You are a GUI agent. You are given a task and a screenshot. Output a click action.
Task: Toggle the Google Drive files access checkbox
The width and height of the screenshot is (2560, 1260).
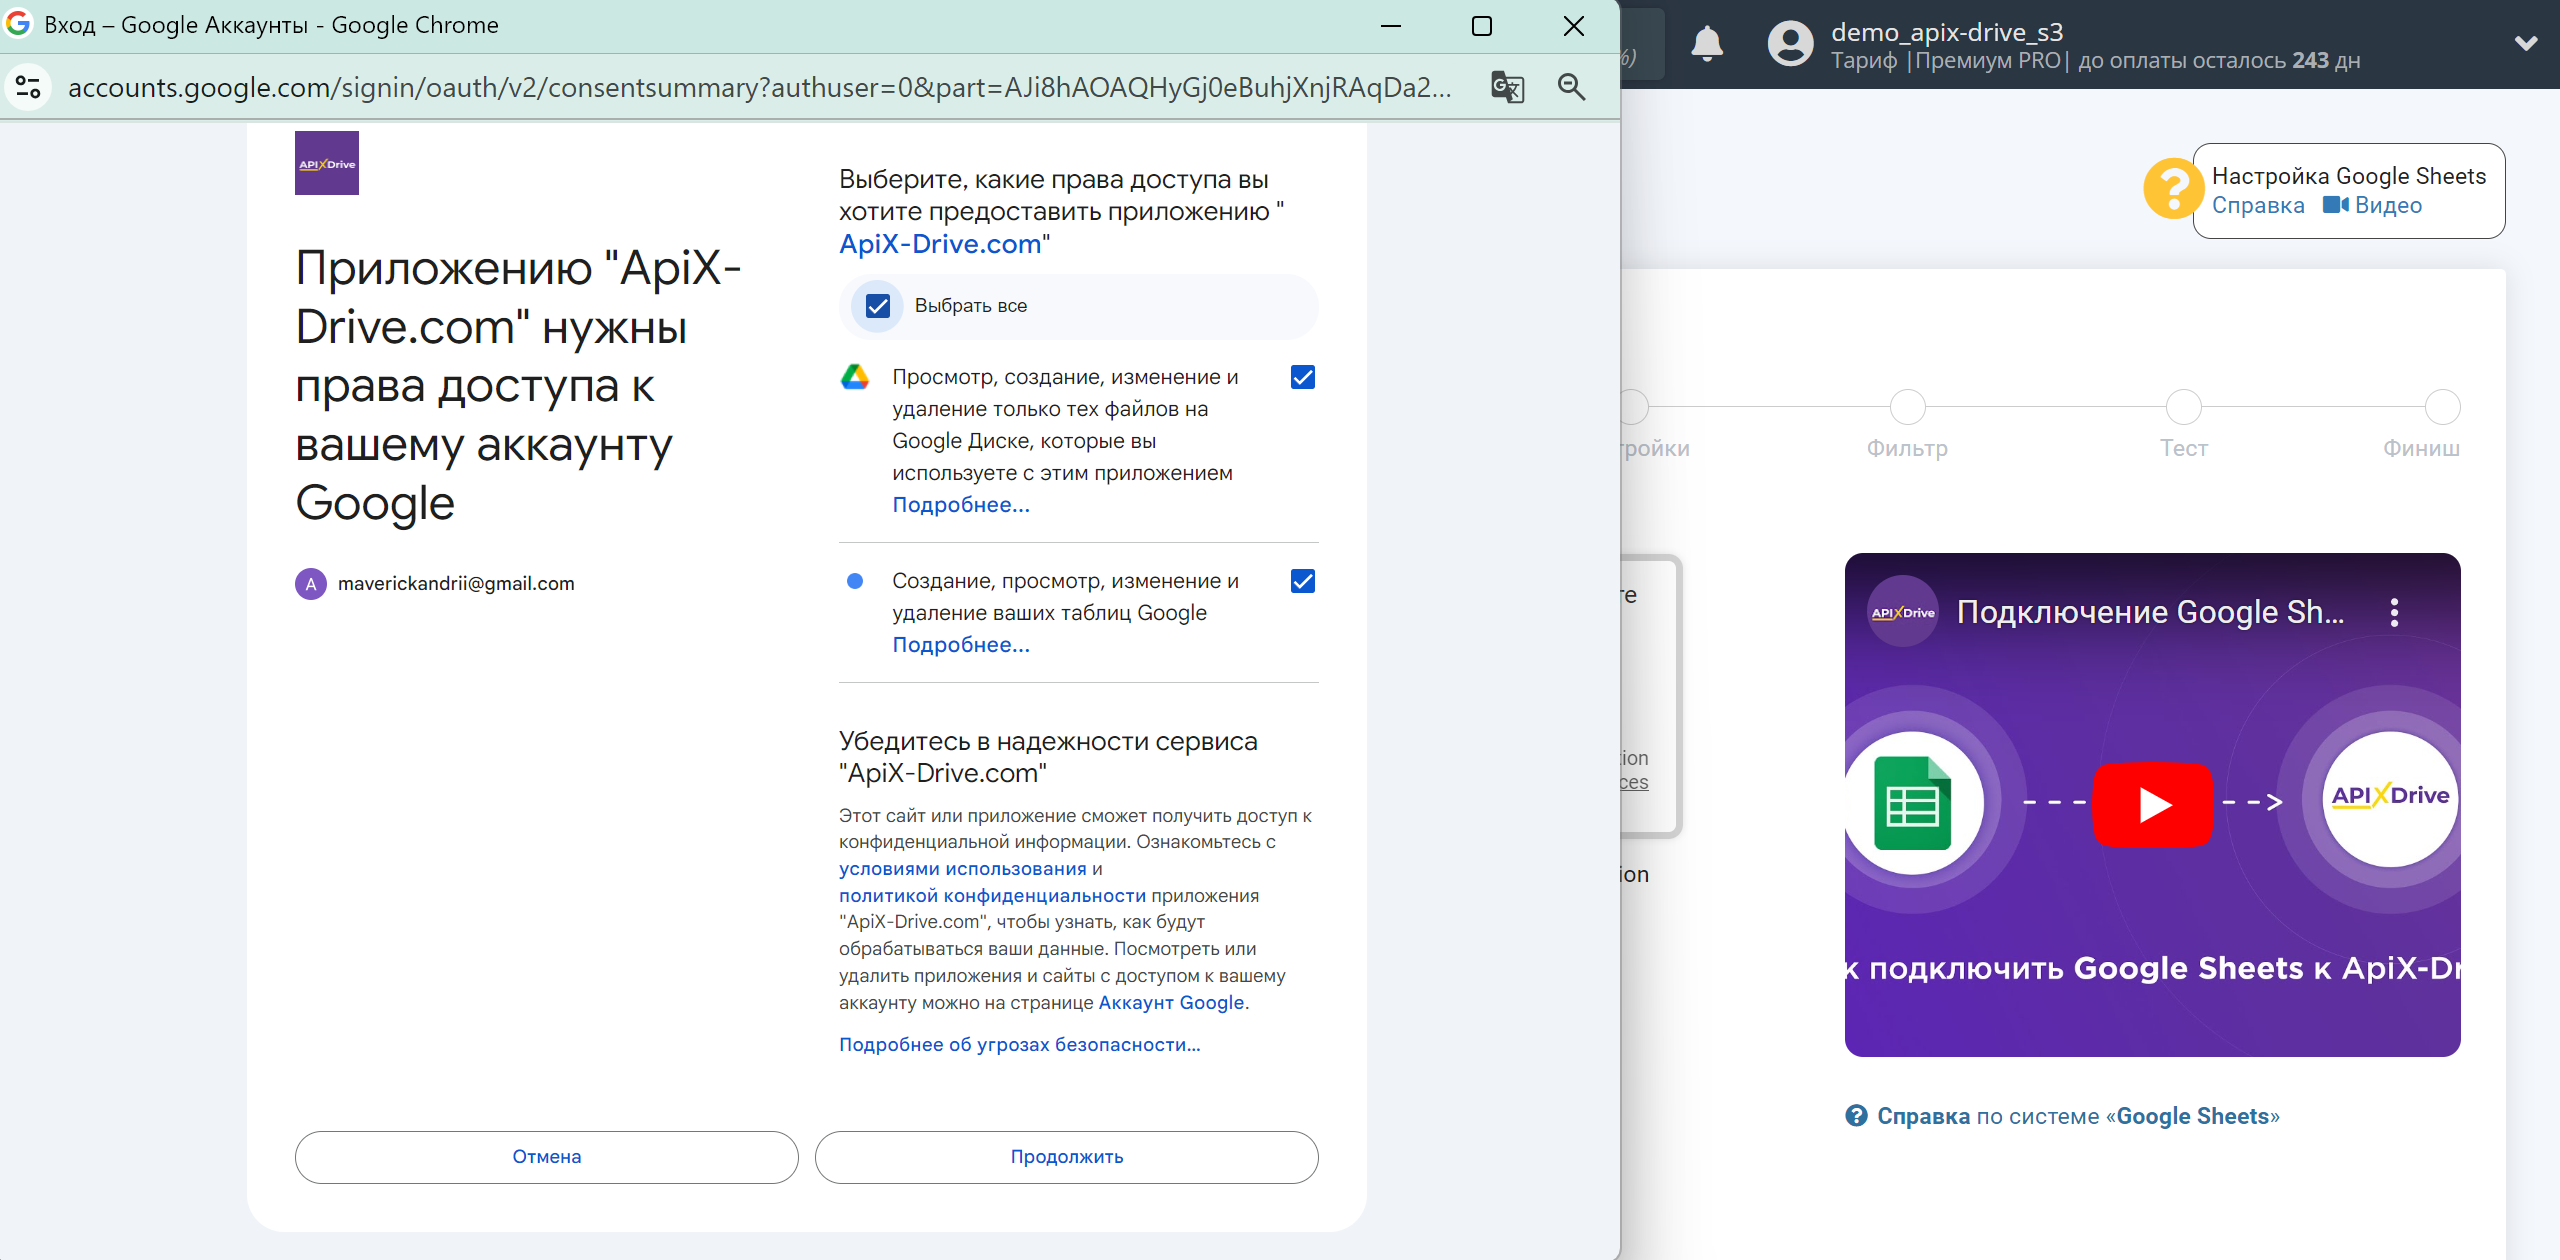pos(1304,379)
